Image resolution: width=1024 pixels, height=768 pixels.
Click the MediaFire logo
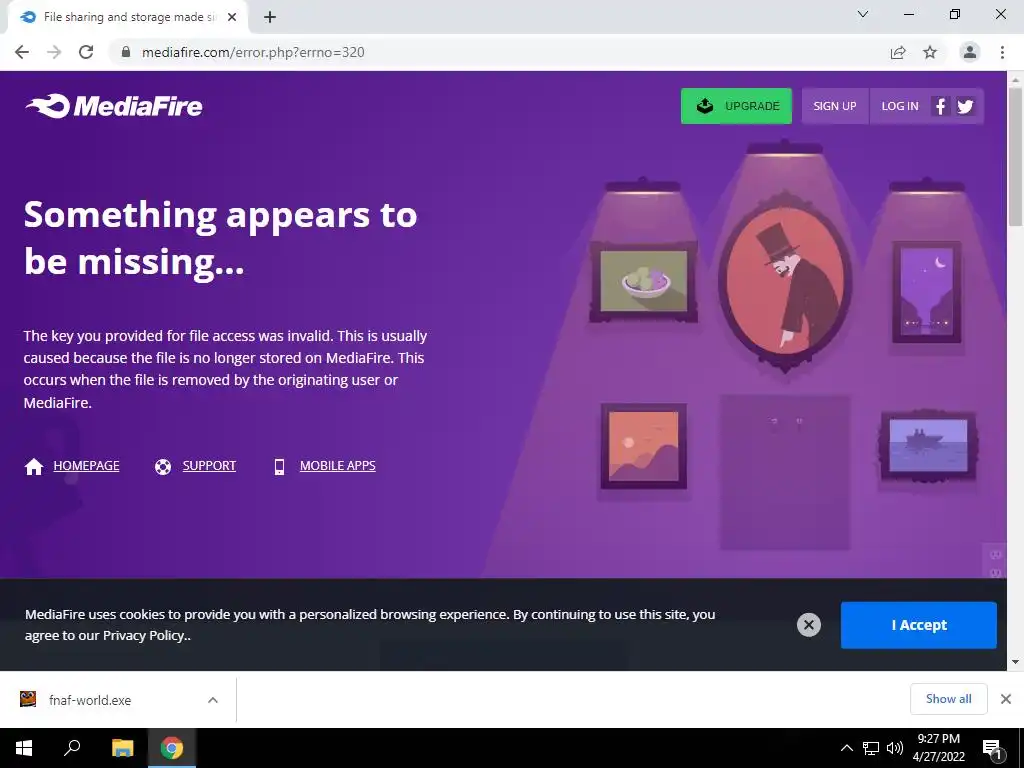(114, 106)
